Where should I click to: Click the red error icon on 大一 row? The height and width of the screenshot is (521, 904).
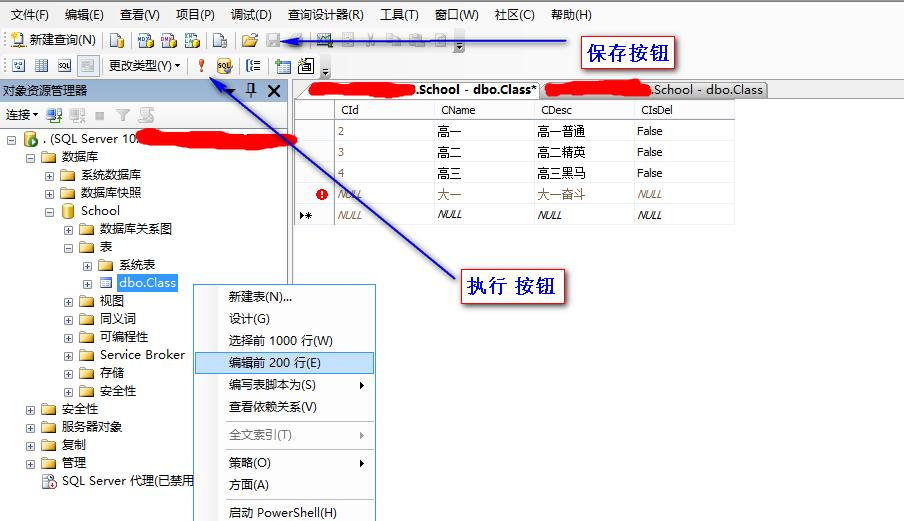(322, 194)
